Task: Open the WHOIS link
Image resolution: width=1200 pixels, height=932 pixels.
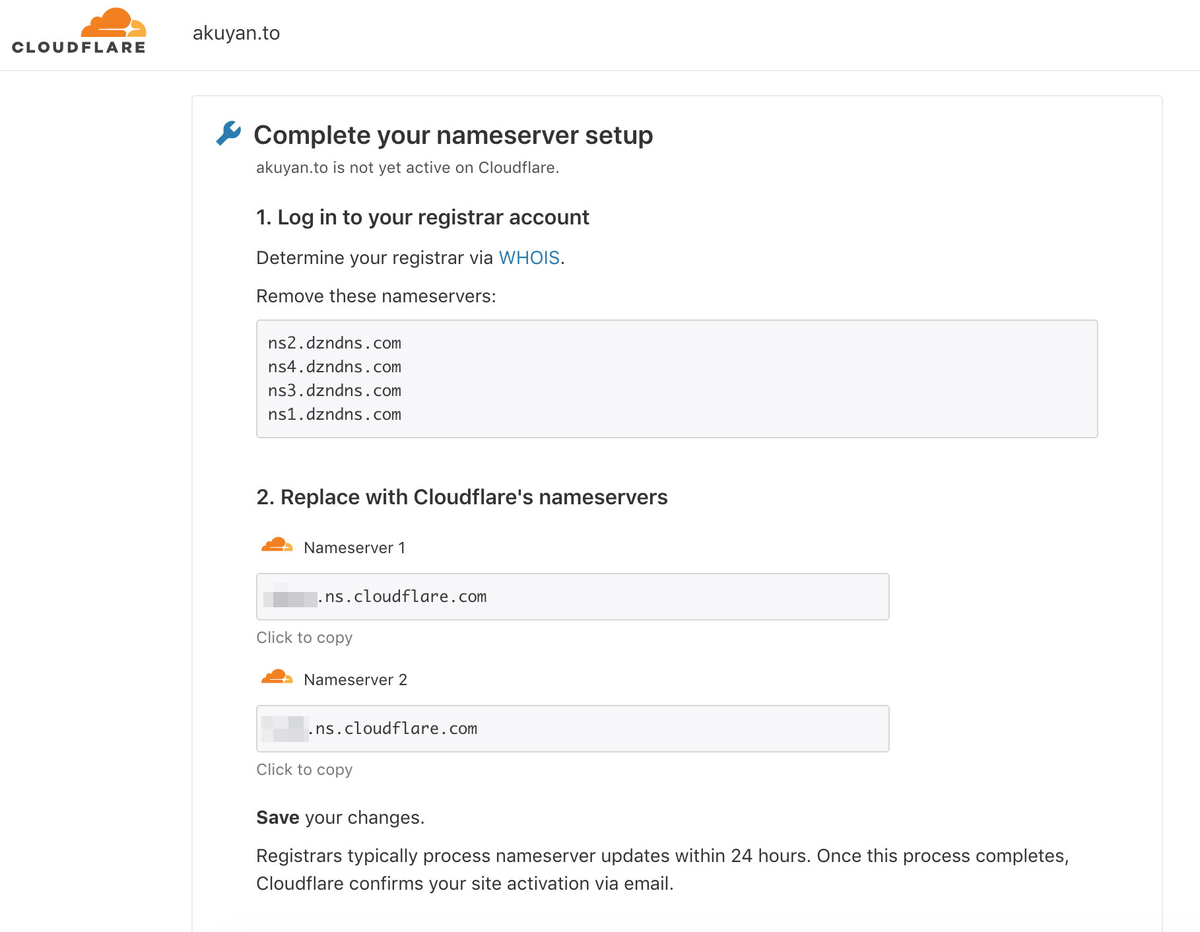Action: (x=529, y=258)
